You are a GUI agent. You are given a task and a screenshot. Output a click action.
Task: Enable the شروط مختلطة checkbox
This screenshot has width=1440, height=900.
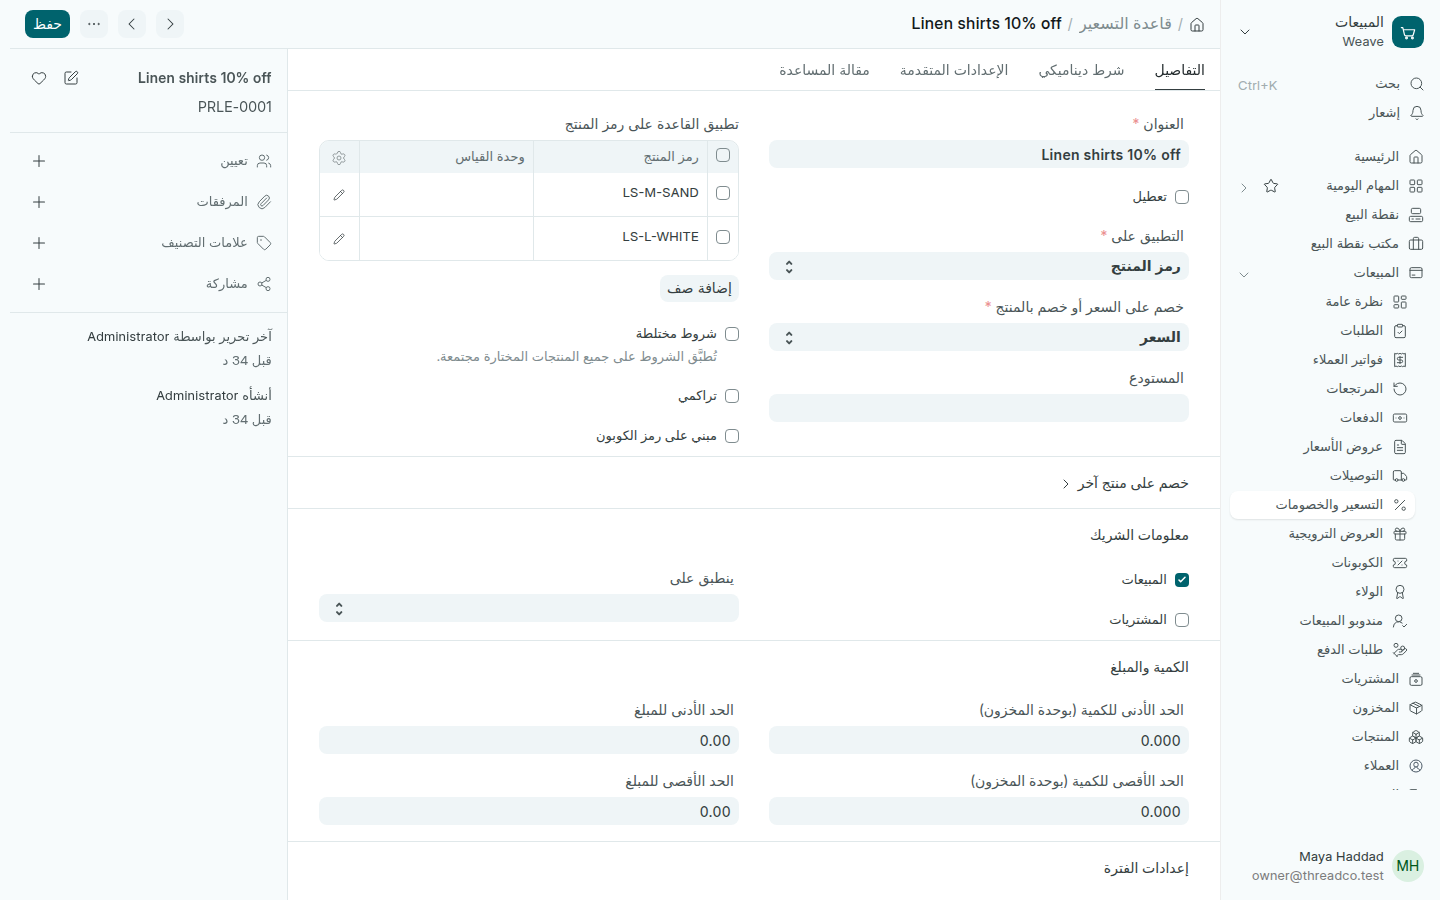(732, 334)
